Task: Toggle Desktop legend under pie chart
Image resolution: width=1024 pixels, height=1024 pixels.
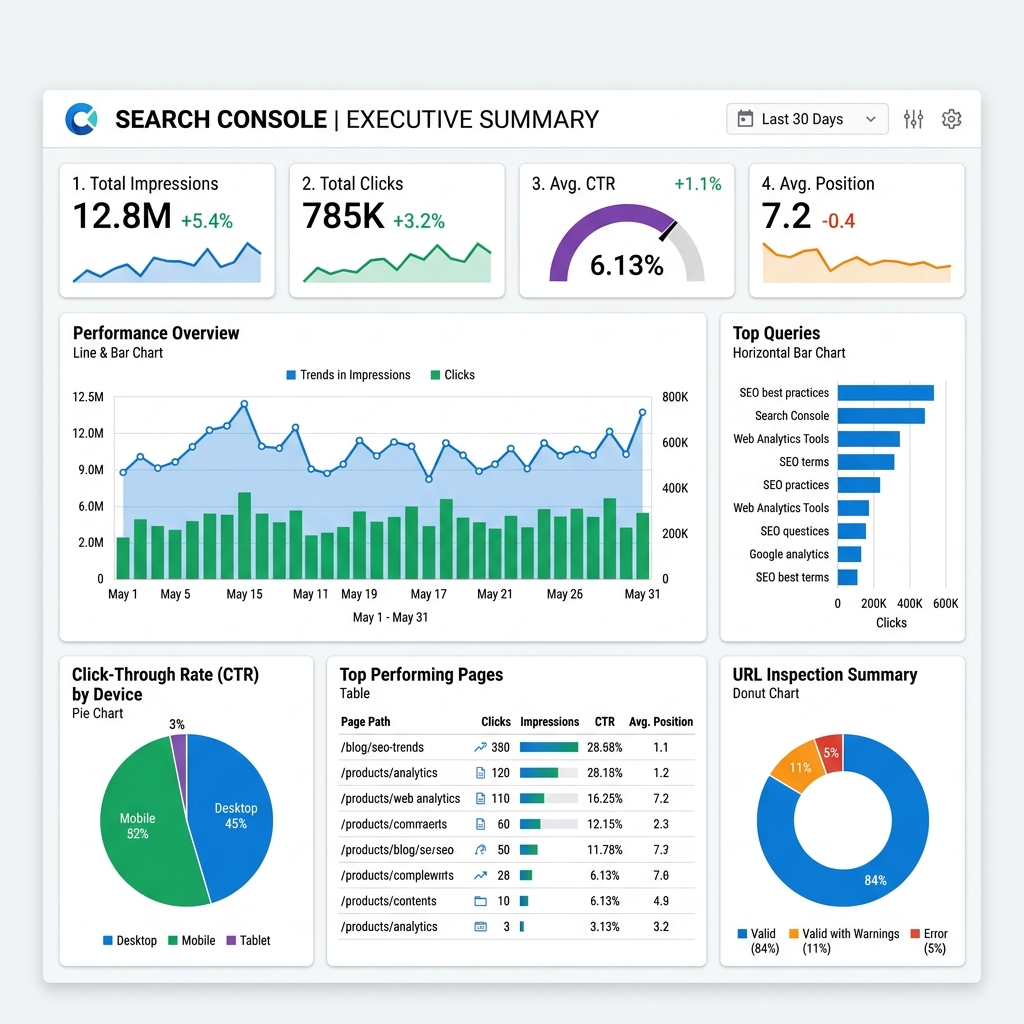Action: 130,940
